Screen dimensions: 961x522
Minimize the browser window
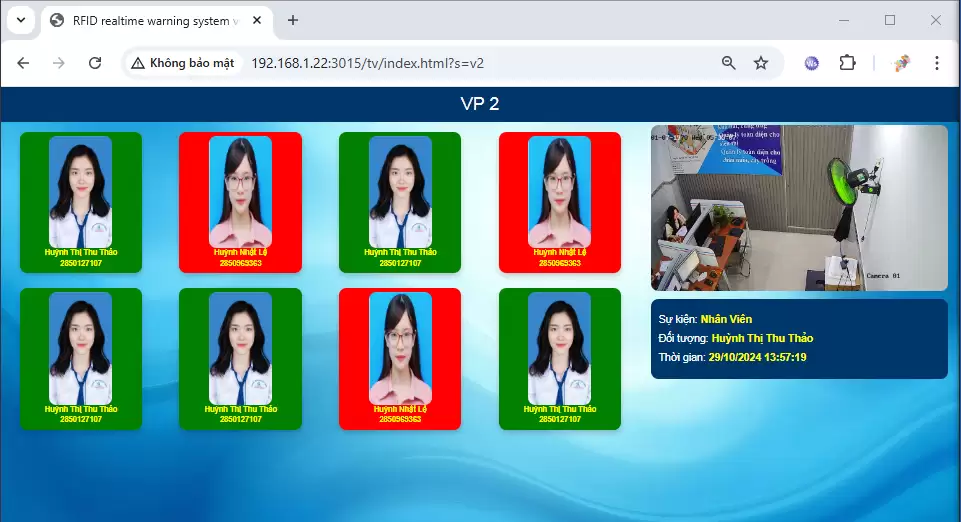pyautogui.click(x=844, y=20)
